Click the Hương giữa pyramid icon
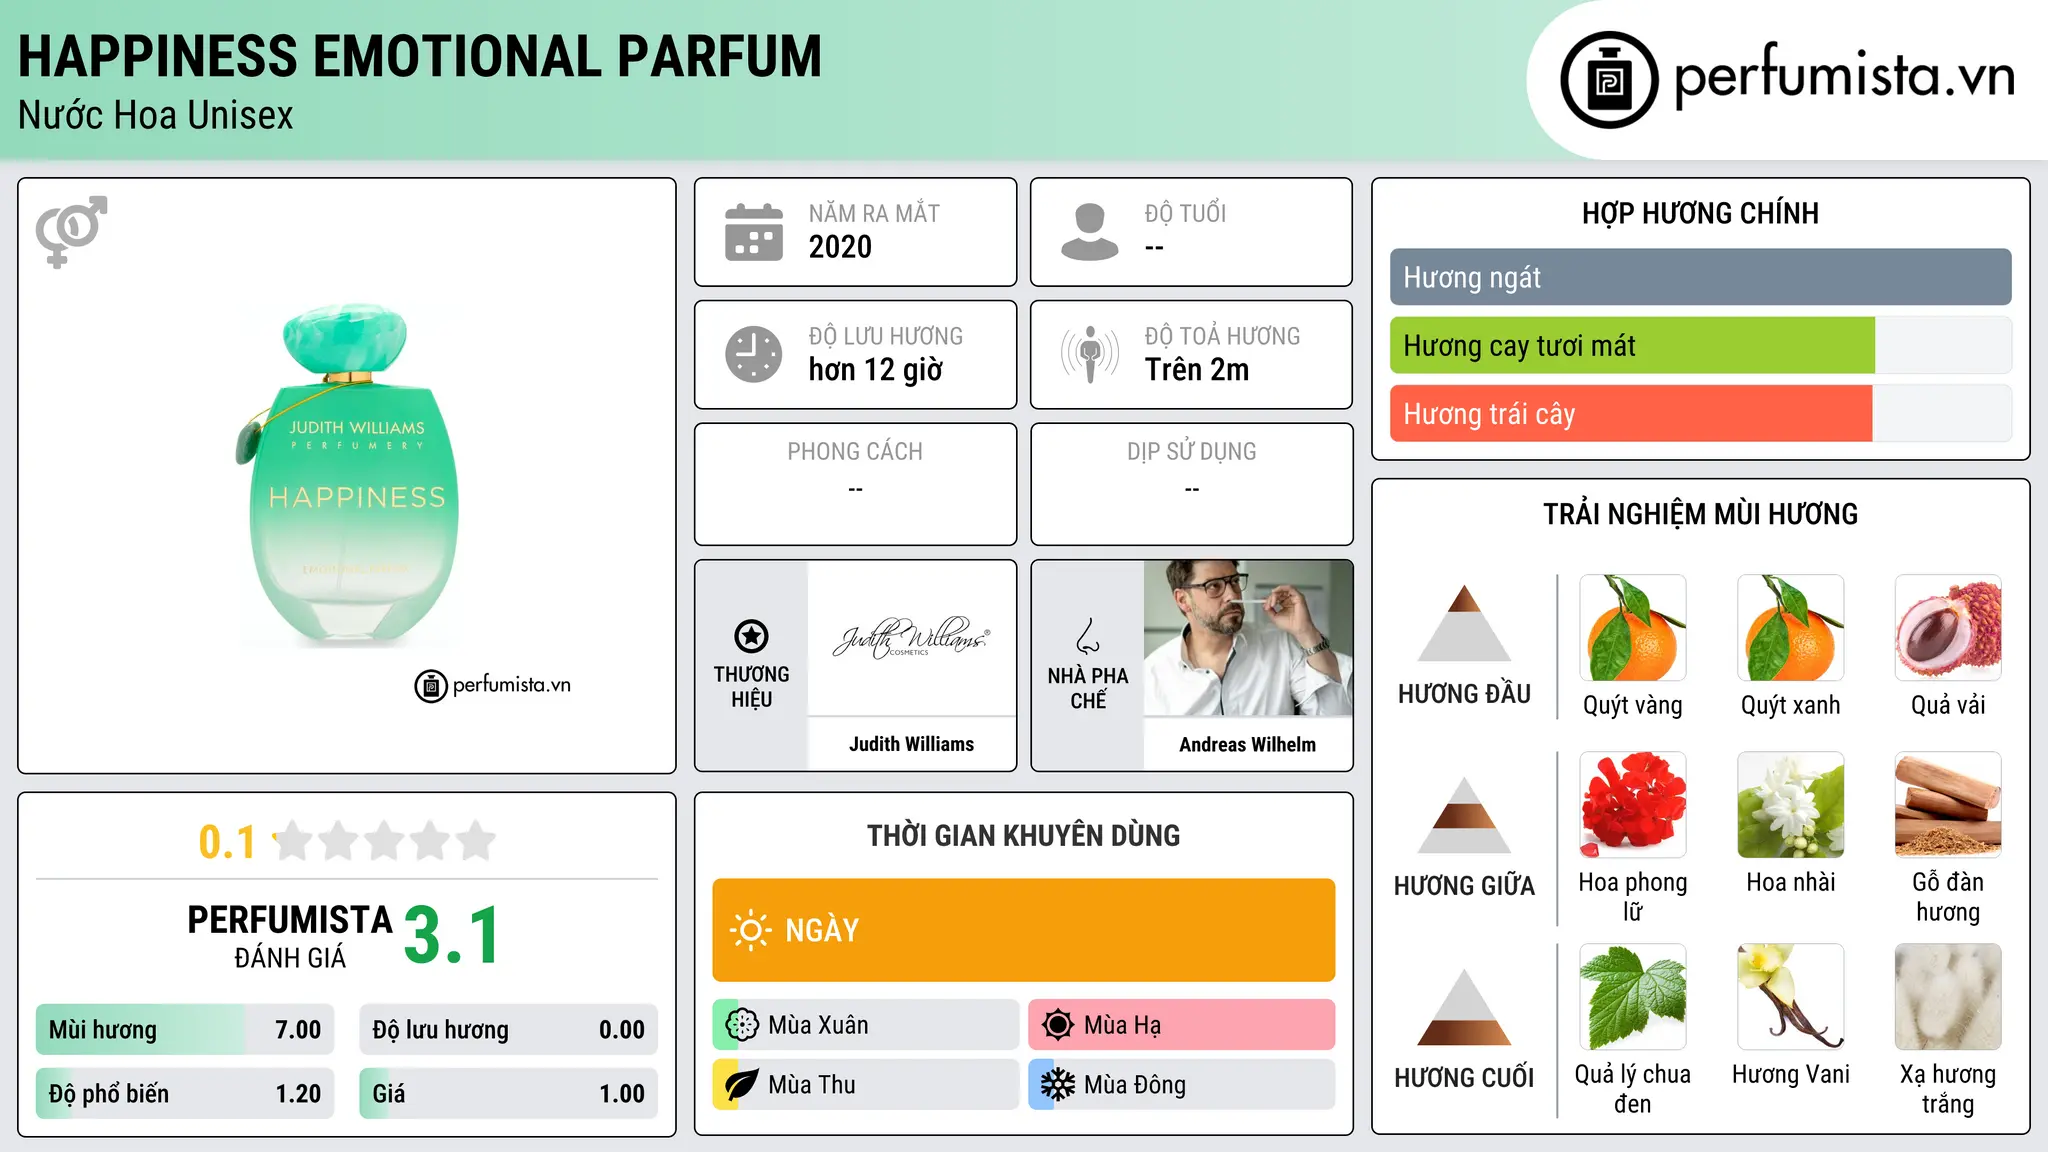Screen dimensions: 2048x1152 [x=1465, y=815]
